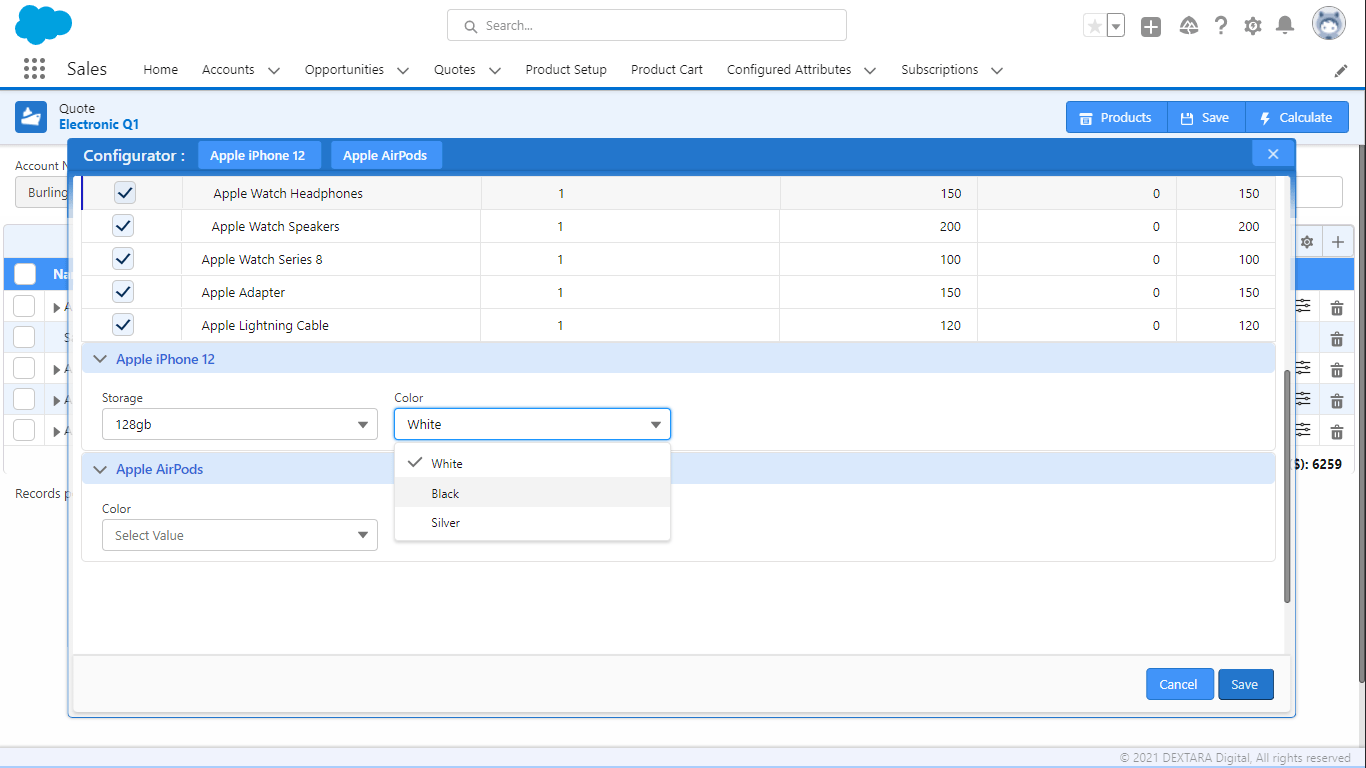The image size is (1366, 768).
Task: Click the favorites star icon
Action: 1095,26
